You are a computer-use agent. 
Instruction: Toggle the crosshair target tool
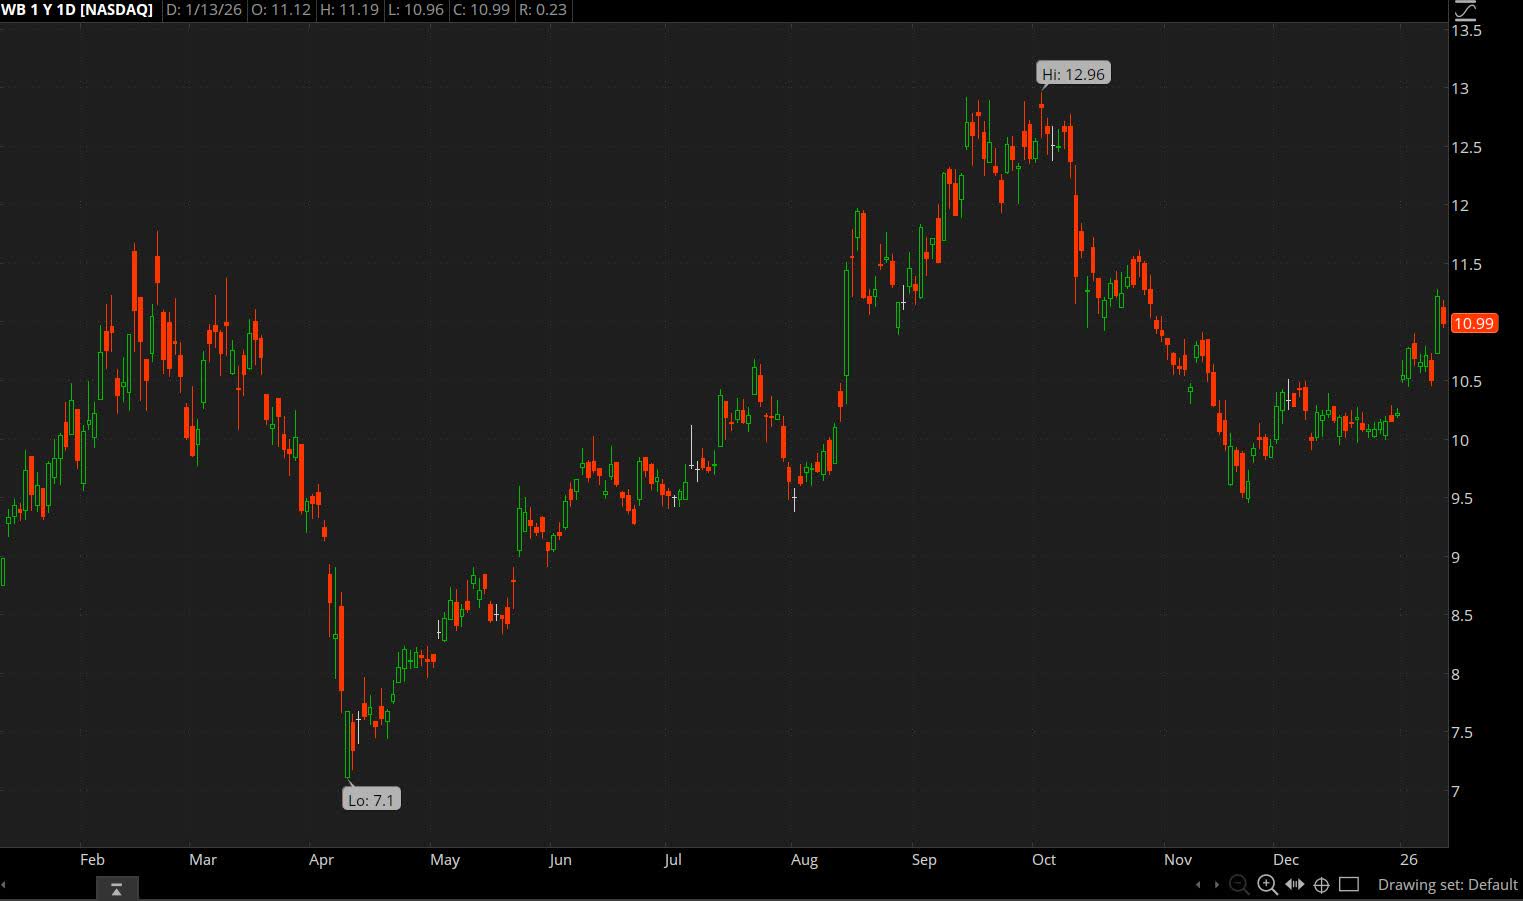(1322, 885)
